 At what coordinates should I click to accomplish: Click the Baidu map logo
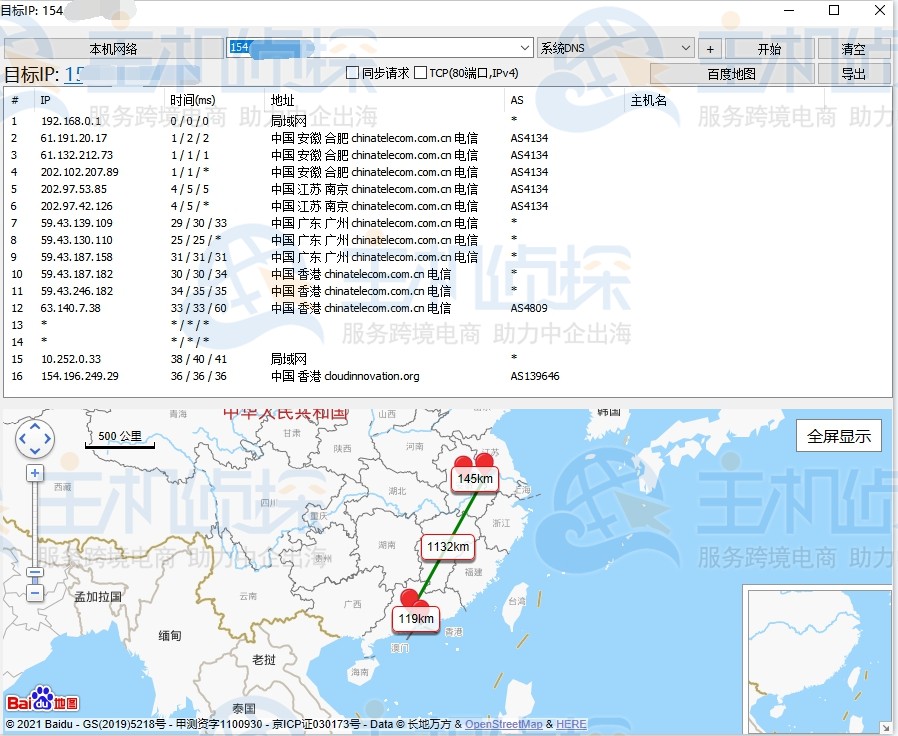[x=42, y=699]
